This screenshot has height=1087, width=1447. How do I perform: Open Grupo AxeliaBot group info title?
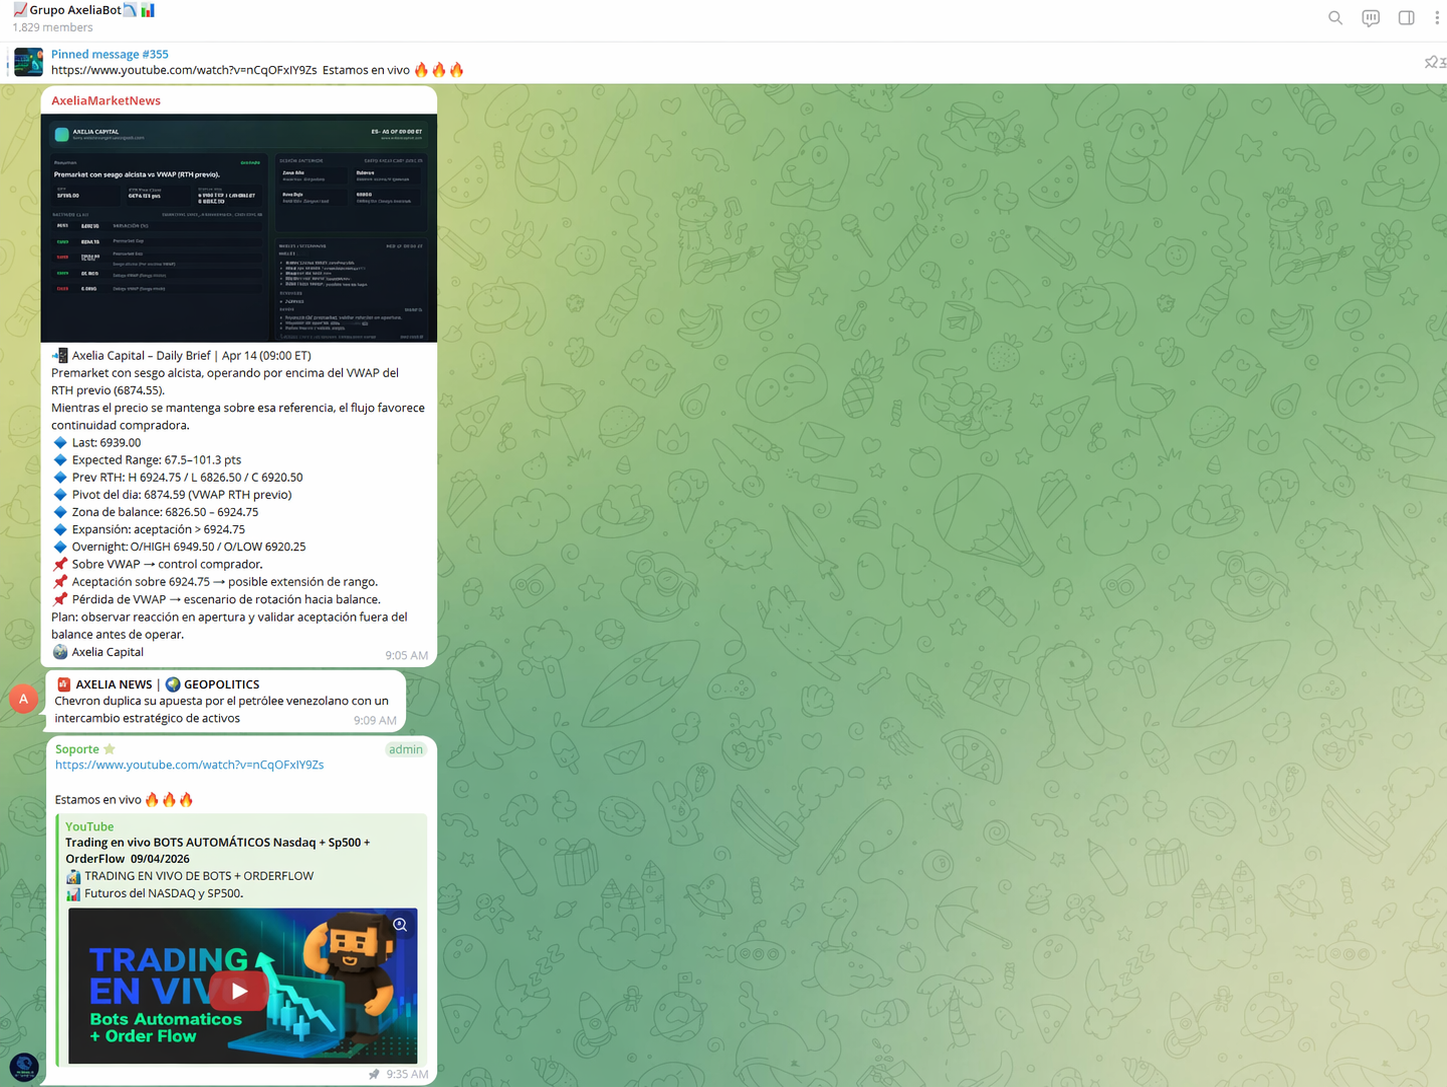[x=84, y=10]
